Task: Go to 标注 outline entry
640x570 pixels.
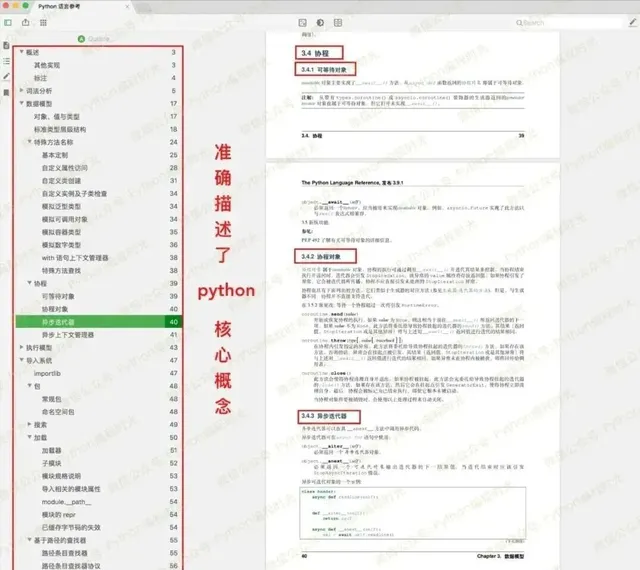Action: point(40,78)
